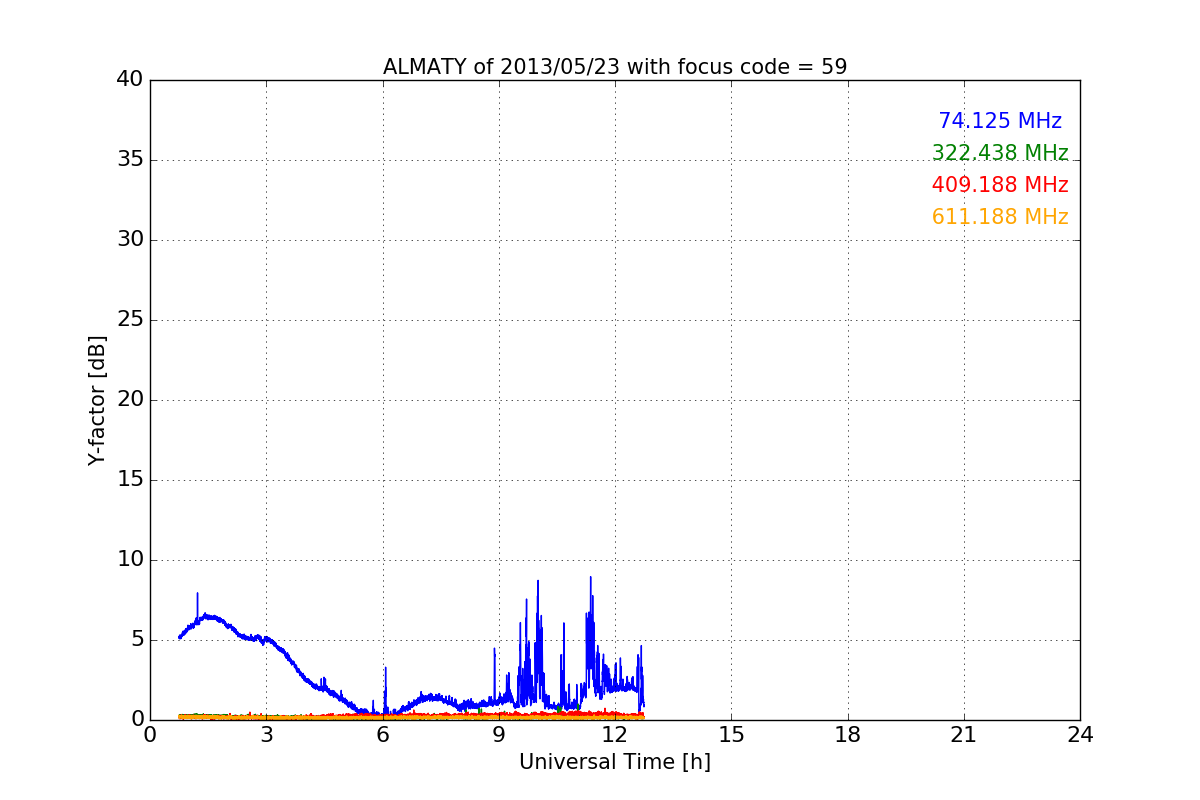Click the x-axis tick label 21
This screenshot has width=1200, height=800.
click(x=964, y=735)
